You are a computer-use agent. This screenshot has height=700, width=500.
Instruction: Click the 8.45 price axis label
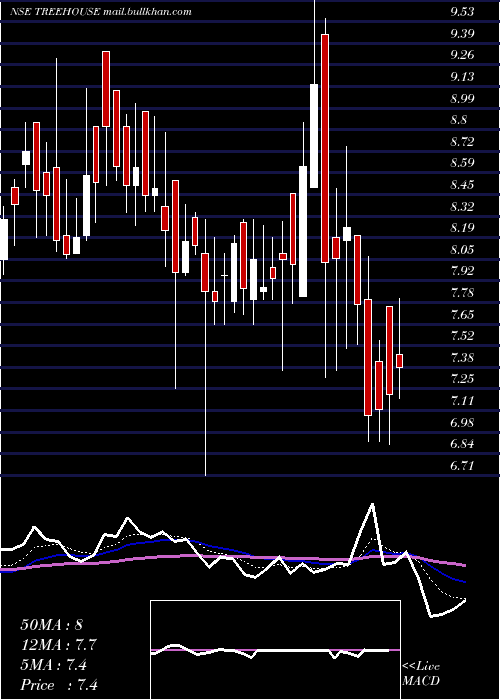[x=462, y=184]
